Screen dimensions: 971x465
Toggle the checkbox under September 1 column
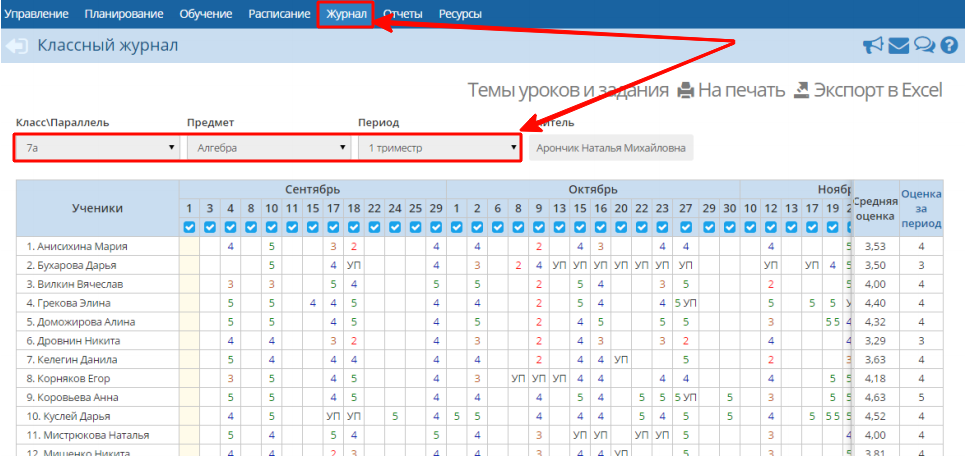pos(189,227)
